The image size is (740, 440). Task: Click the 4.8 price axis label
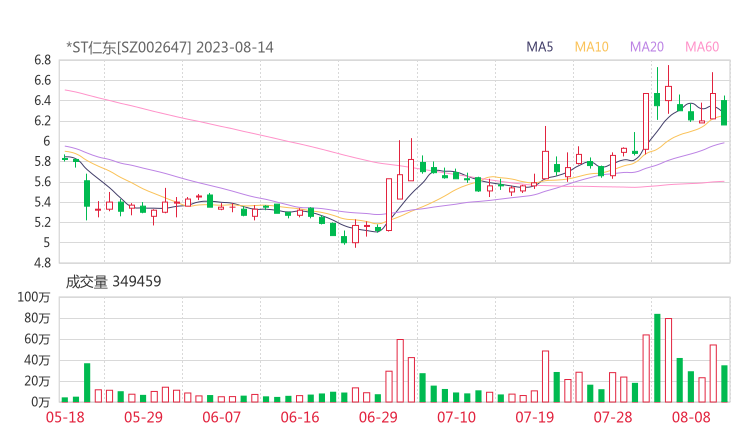(42, 263)
